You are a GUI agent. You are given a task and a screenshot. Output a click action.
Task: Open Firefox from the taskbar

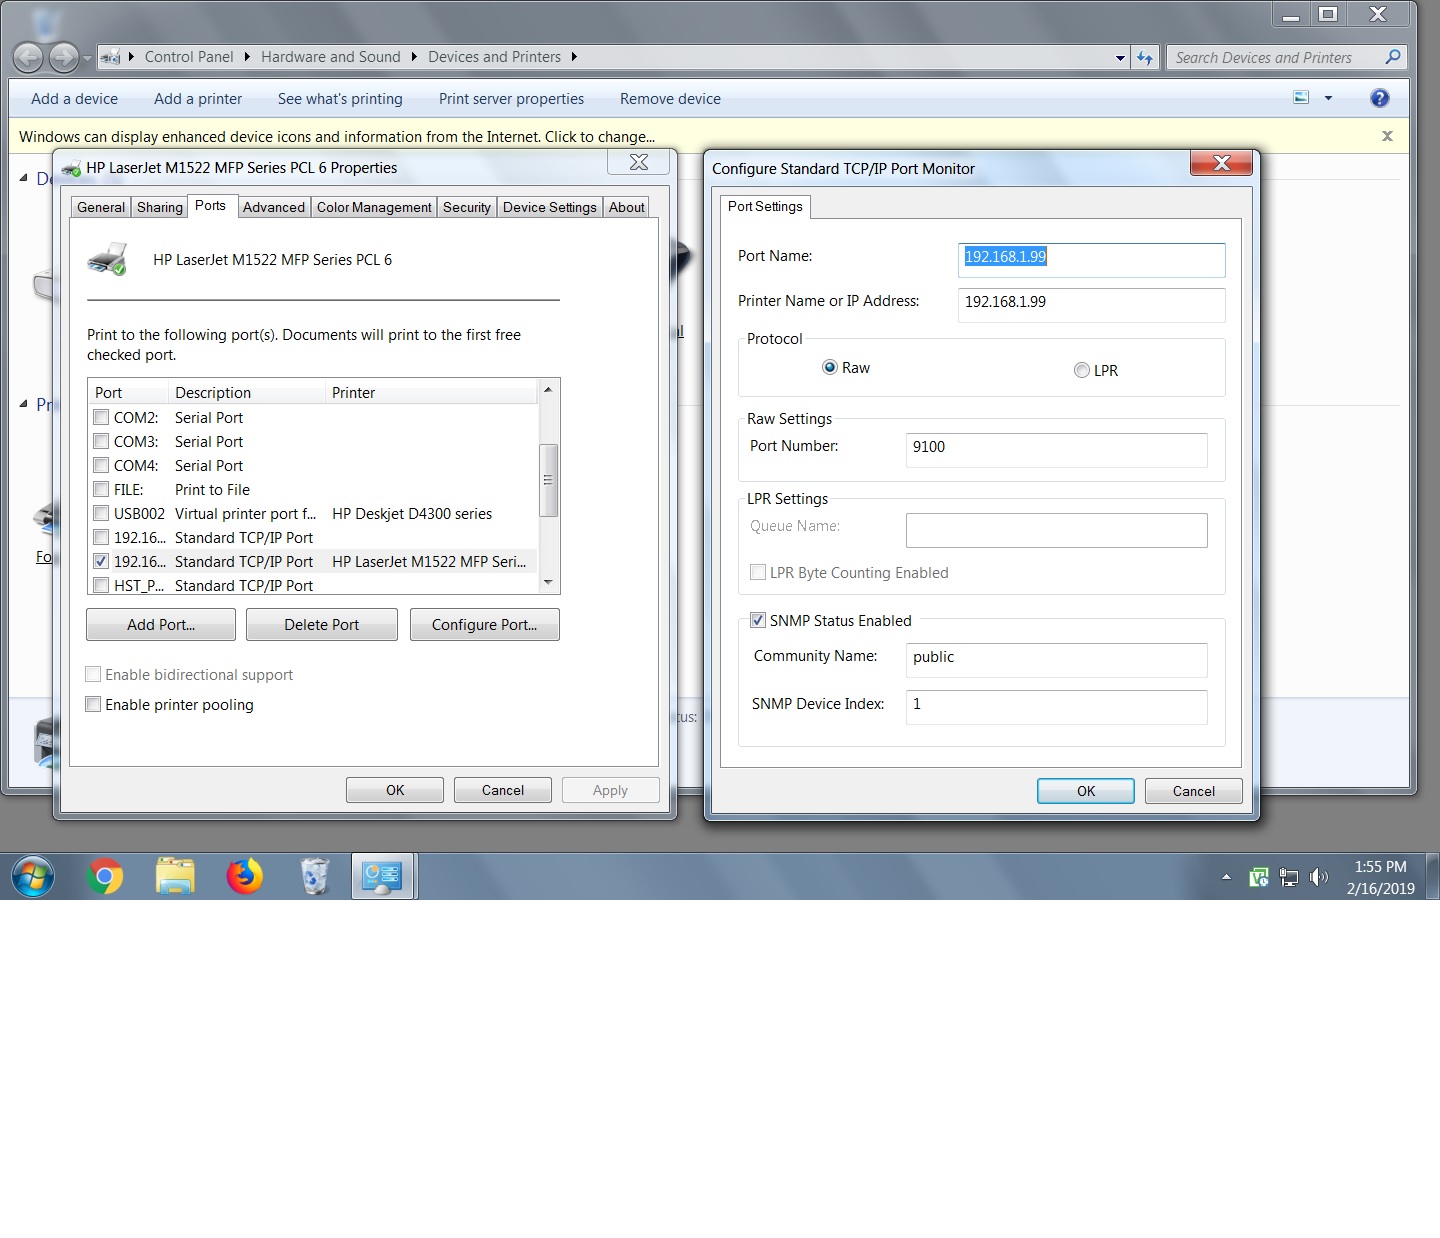244,877
